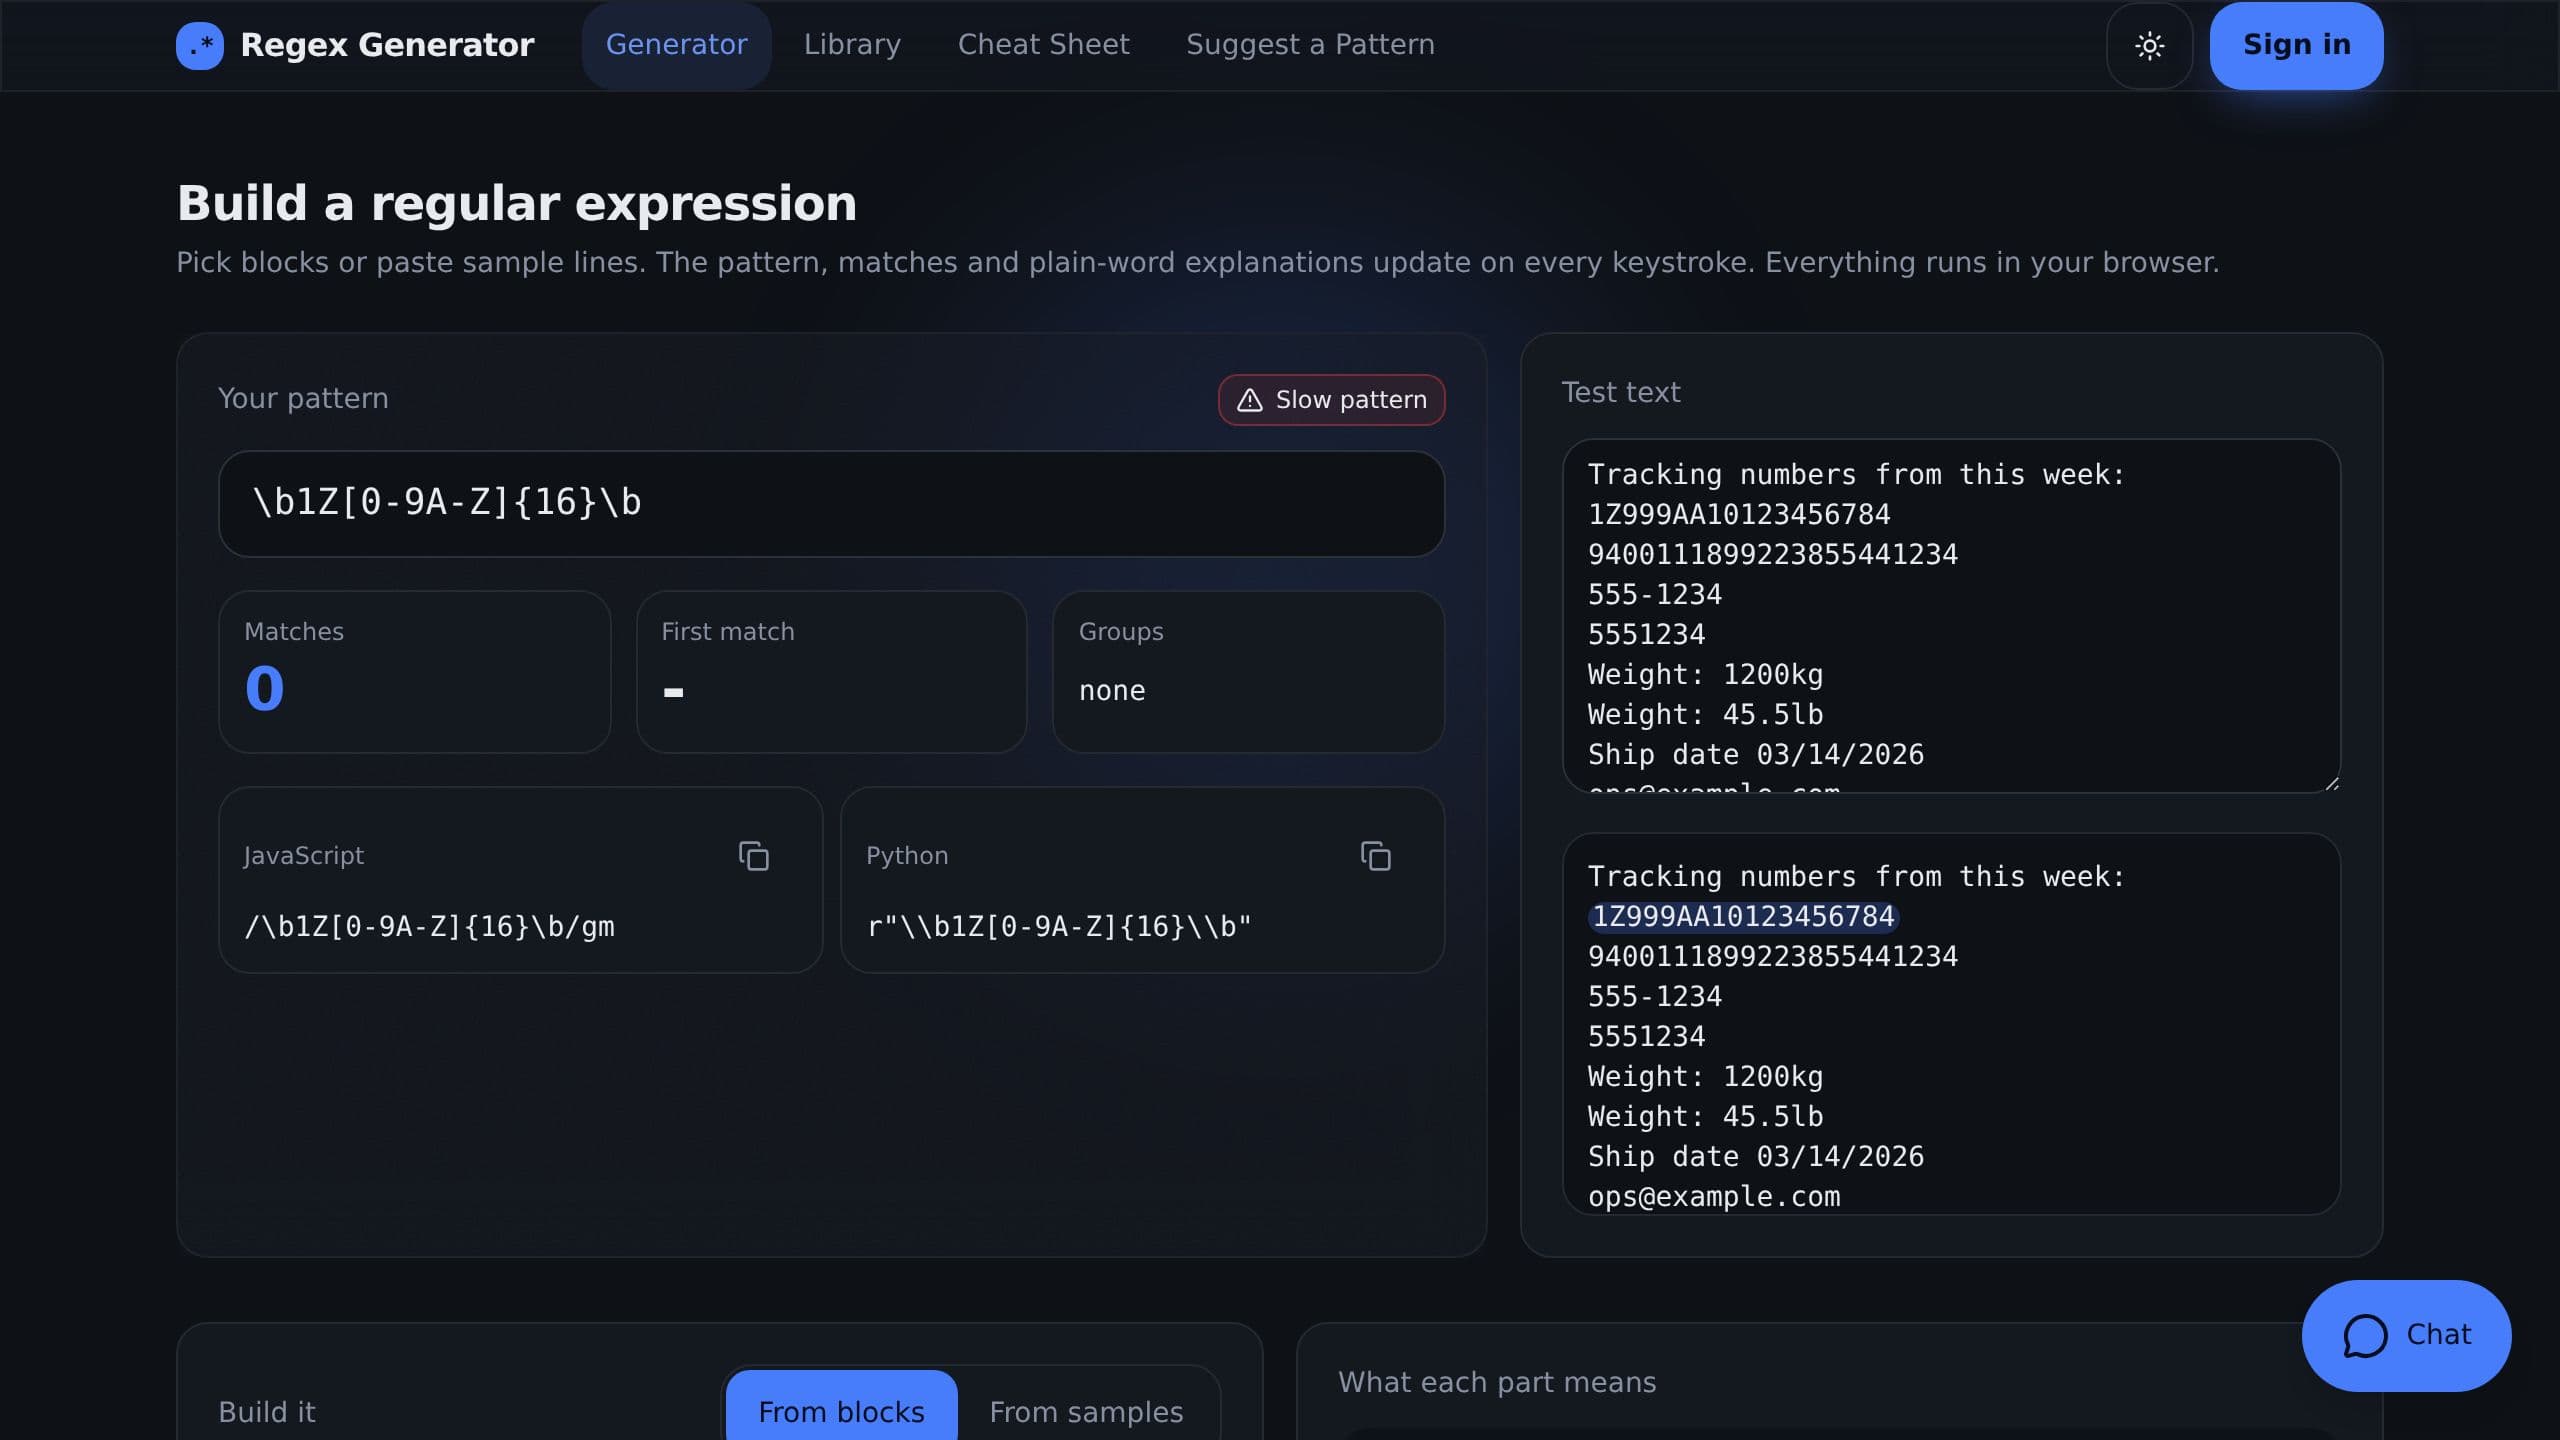Click into the Your pattern input field
Viewport: 2560px width, 1440px height.
click(831, 503)
